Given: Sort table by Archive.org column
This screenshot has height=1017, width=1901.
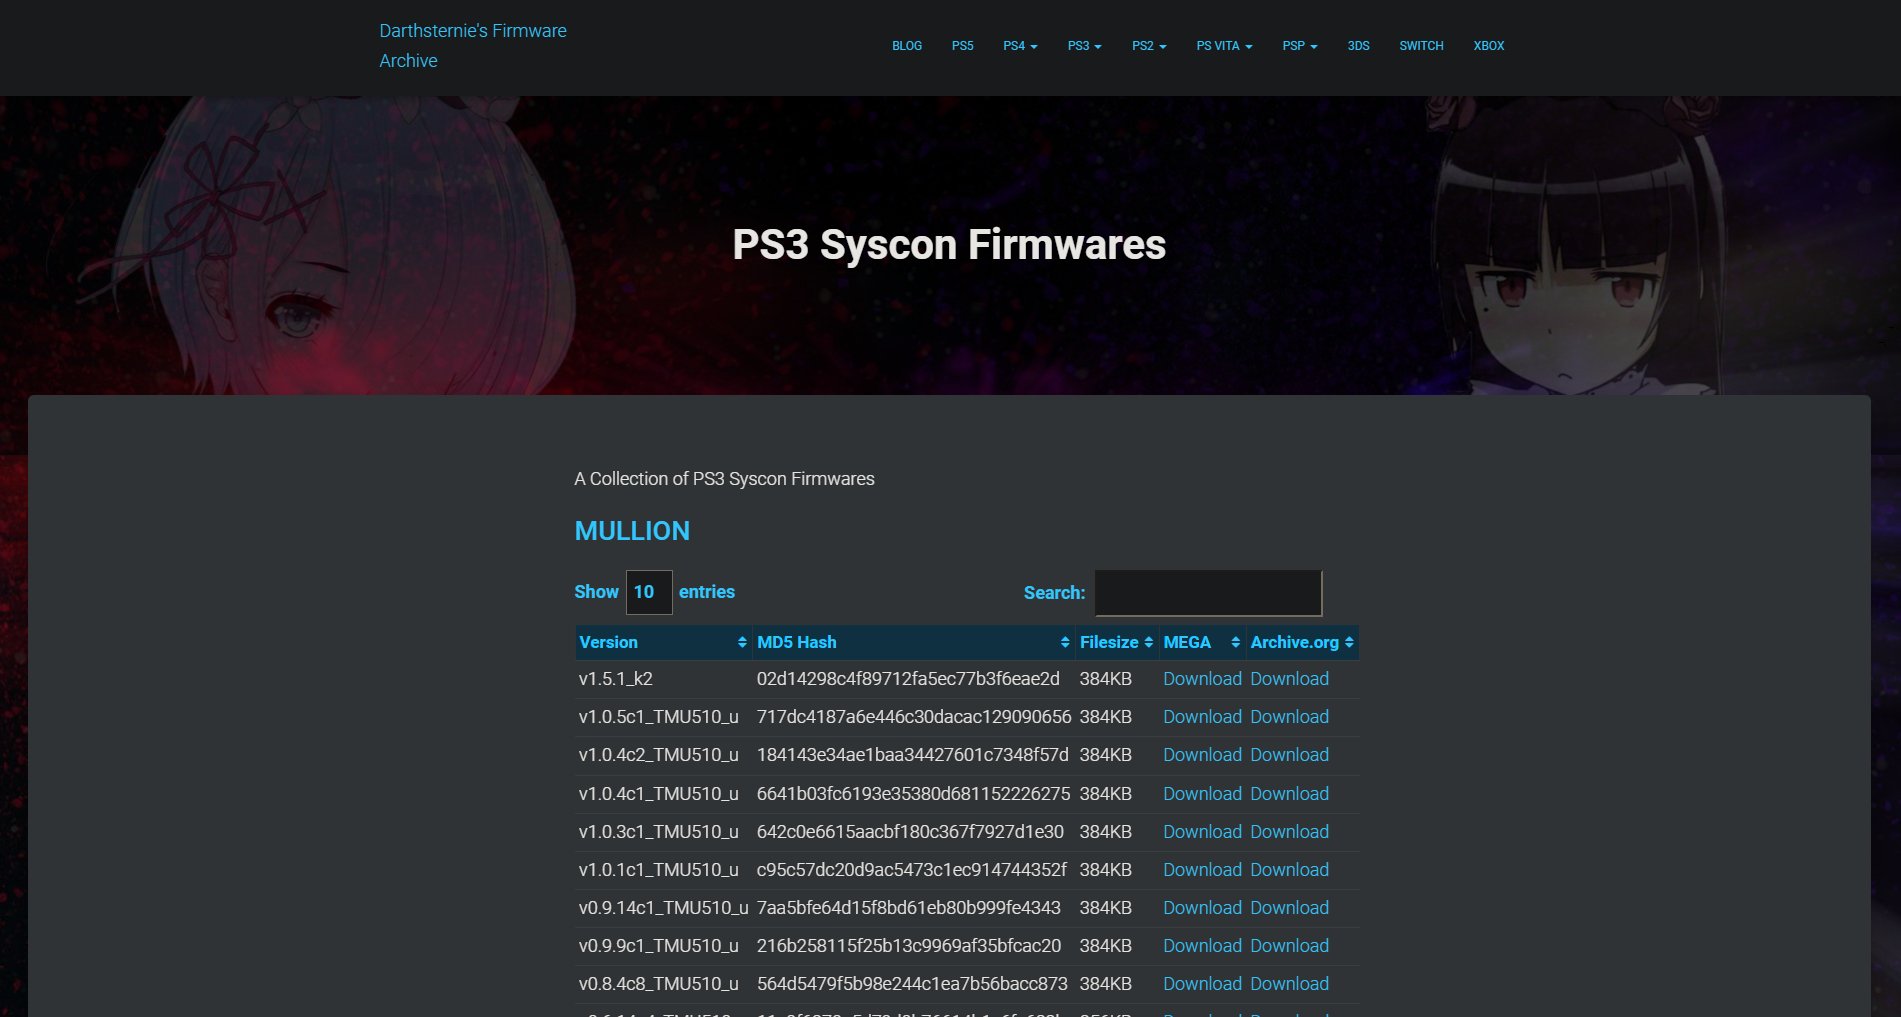Looking at the screenshot, I should tap(1302, 642).
